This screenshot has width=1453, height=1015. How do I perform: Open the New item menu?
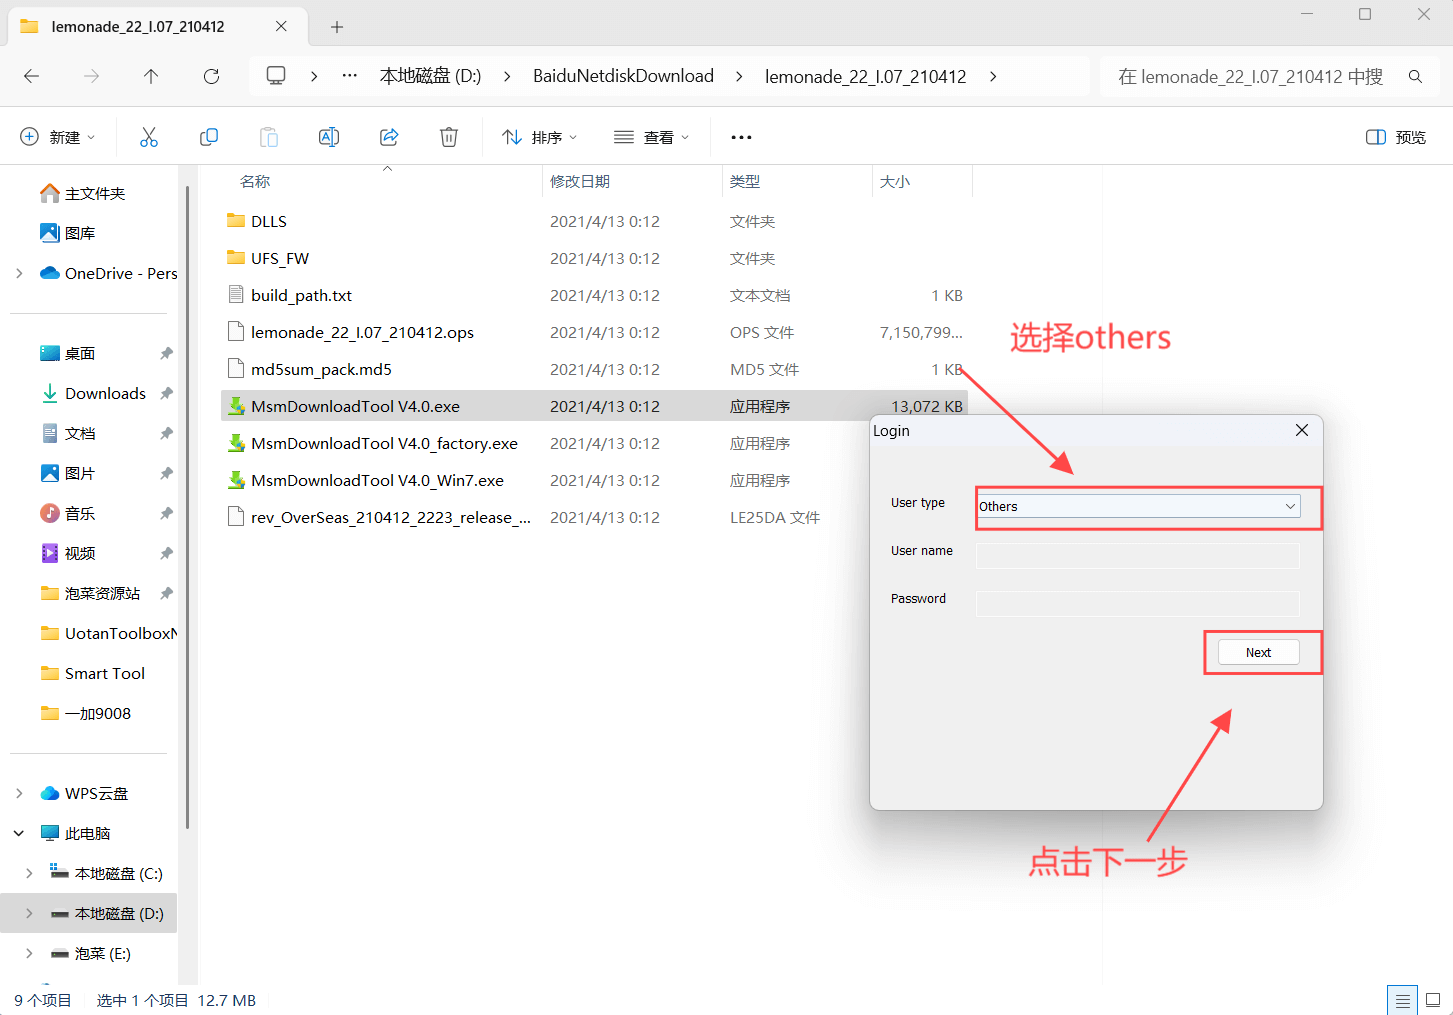pyautogui.click(x=58, y=137)
